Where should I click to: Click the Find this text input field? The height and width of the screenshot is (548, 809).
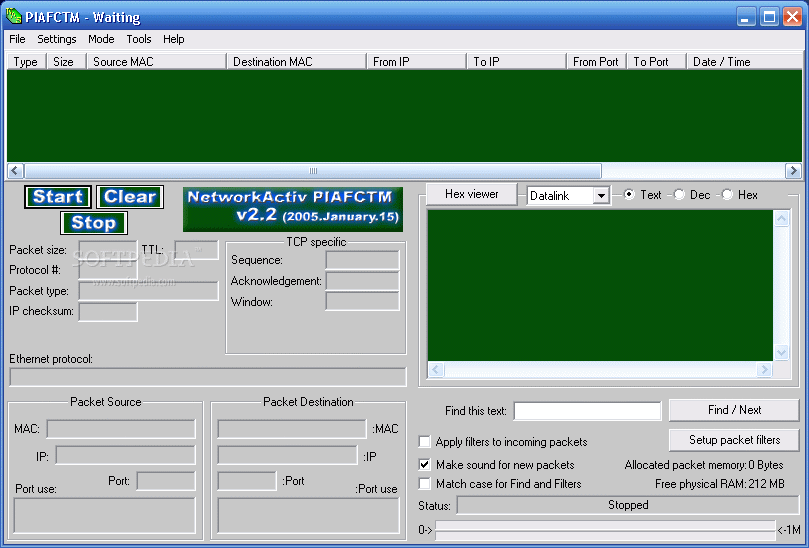588,411
